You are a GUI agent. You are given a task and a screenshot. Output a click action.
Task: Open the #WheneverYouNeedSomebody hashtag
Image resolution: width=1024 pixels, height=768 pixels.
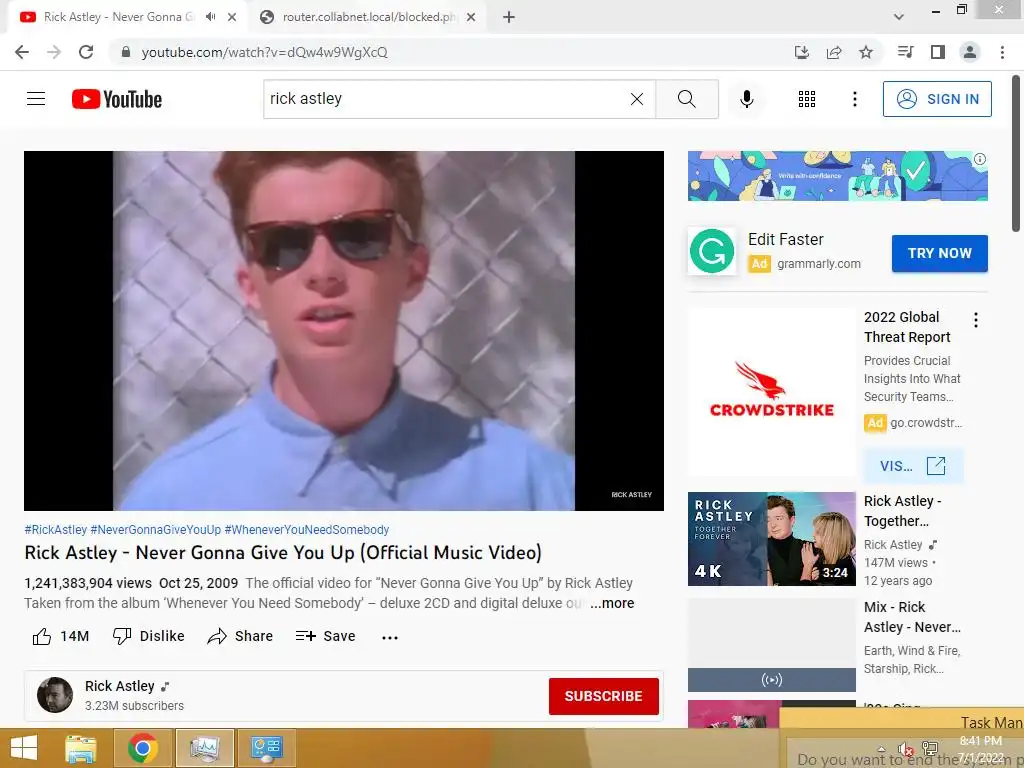tap(307, 530)
